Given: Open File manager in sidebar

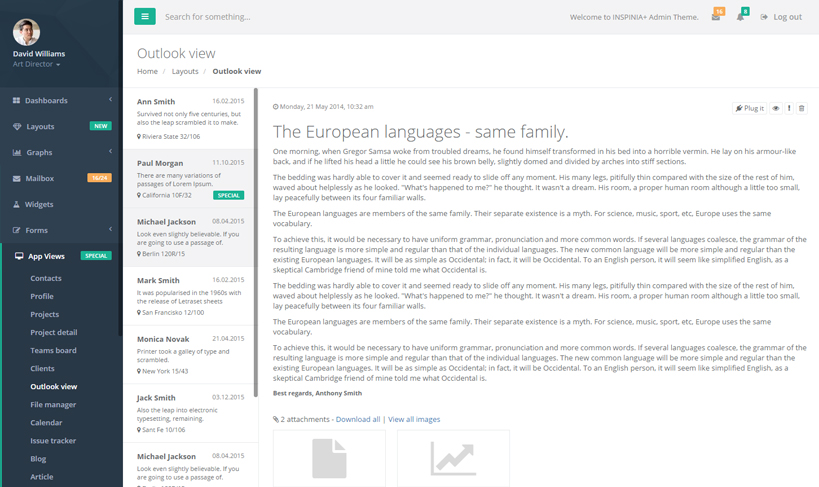Looking at the screenshot, I should click(x=53, y=404).
